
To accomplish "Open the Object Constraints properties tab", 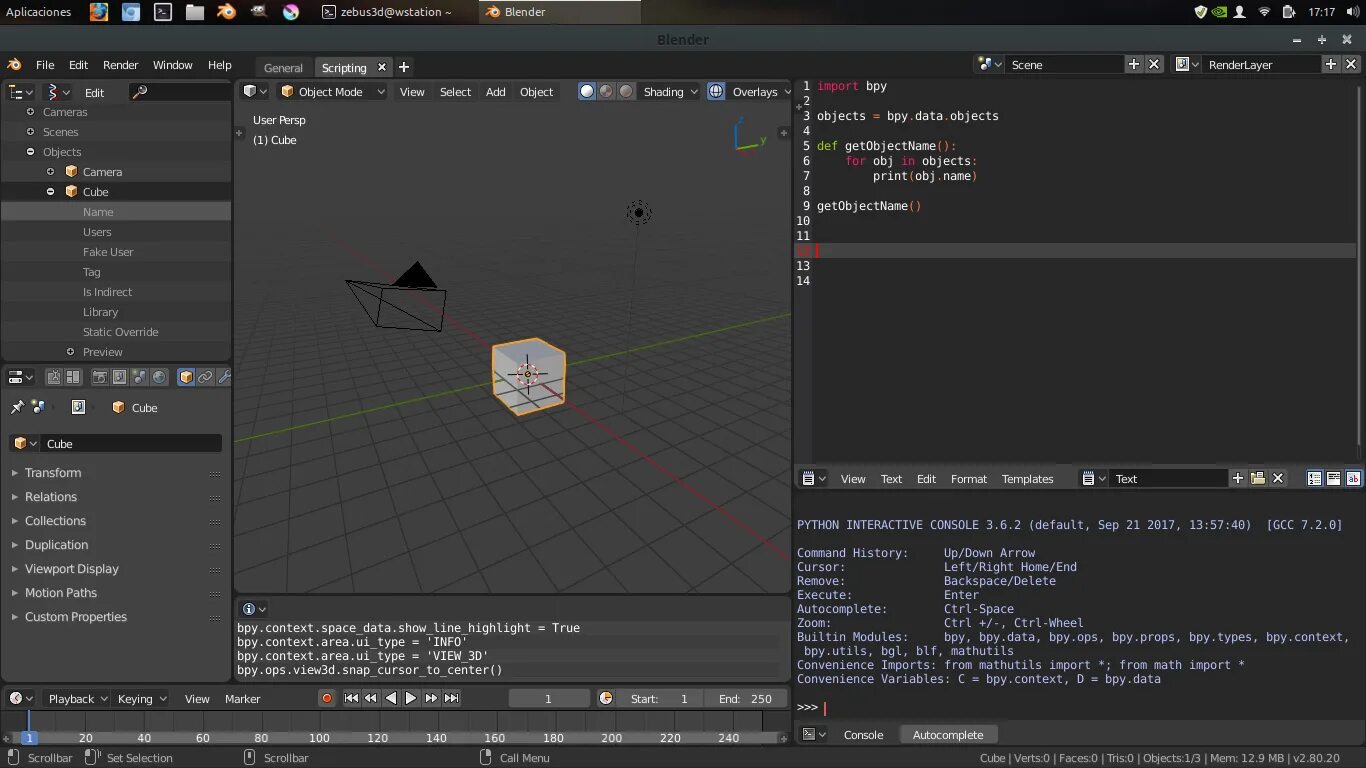I will click(205, 377).
